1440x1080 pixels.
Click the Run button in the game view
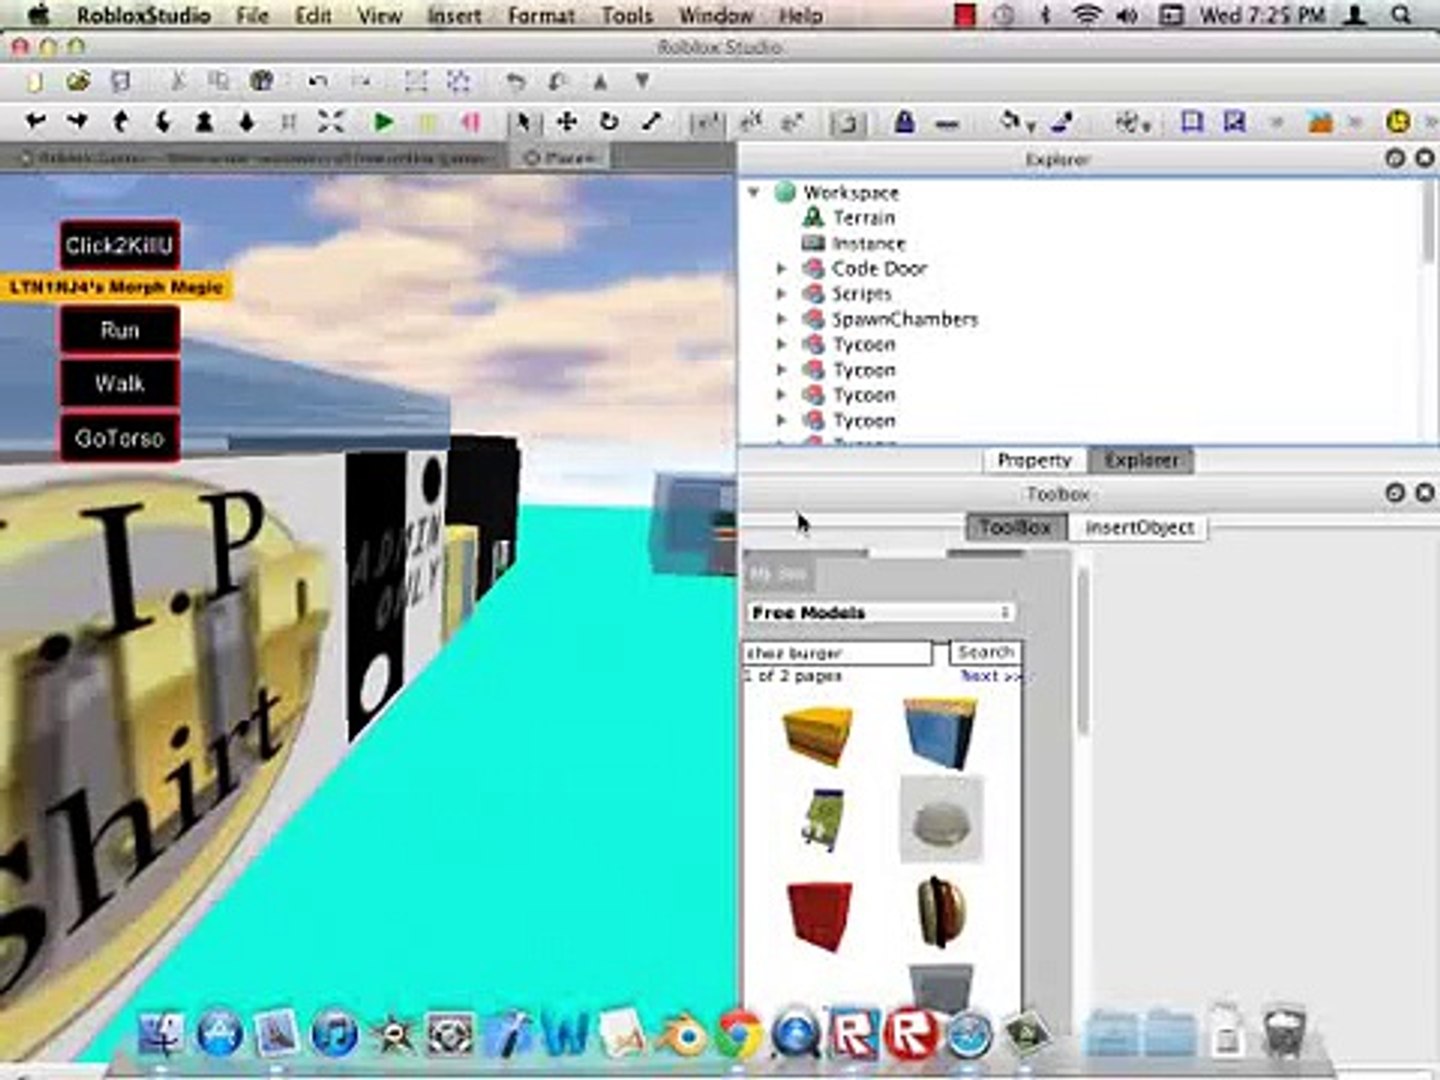[119, 330]
